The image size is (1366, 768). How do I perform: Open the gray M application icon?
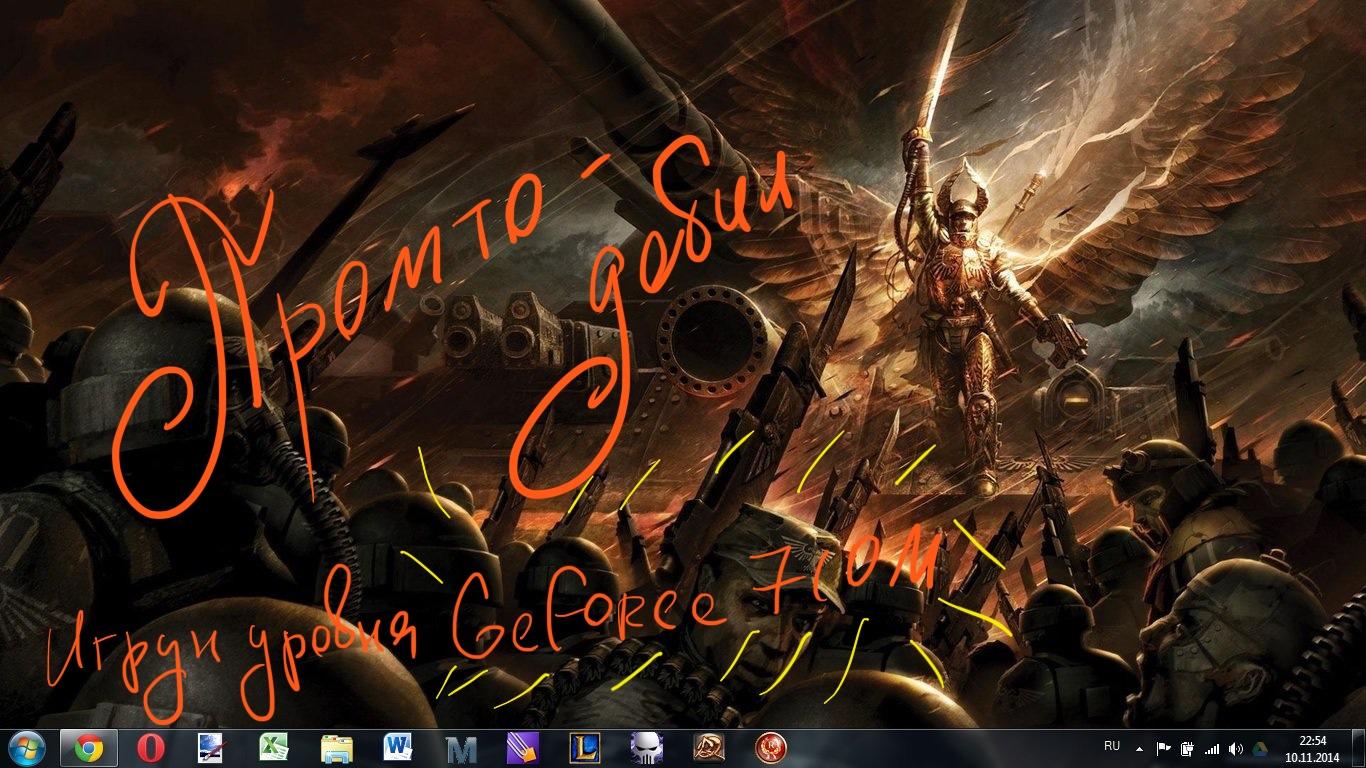click(460, 748)
